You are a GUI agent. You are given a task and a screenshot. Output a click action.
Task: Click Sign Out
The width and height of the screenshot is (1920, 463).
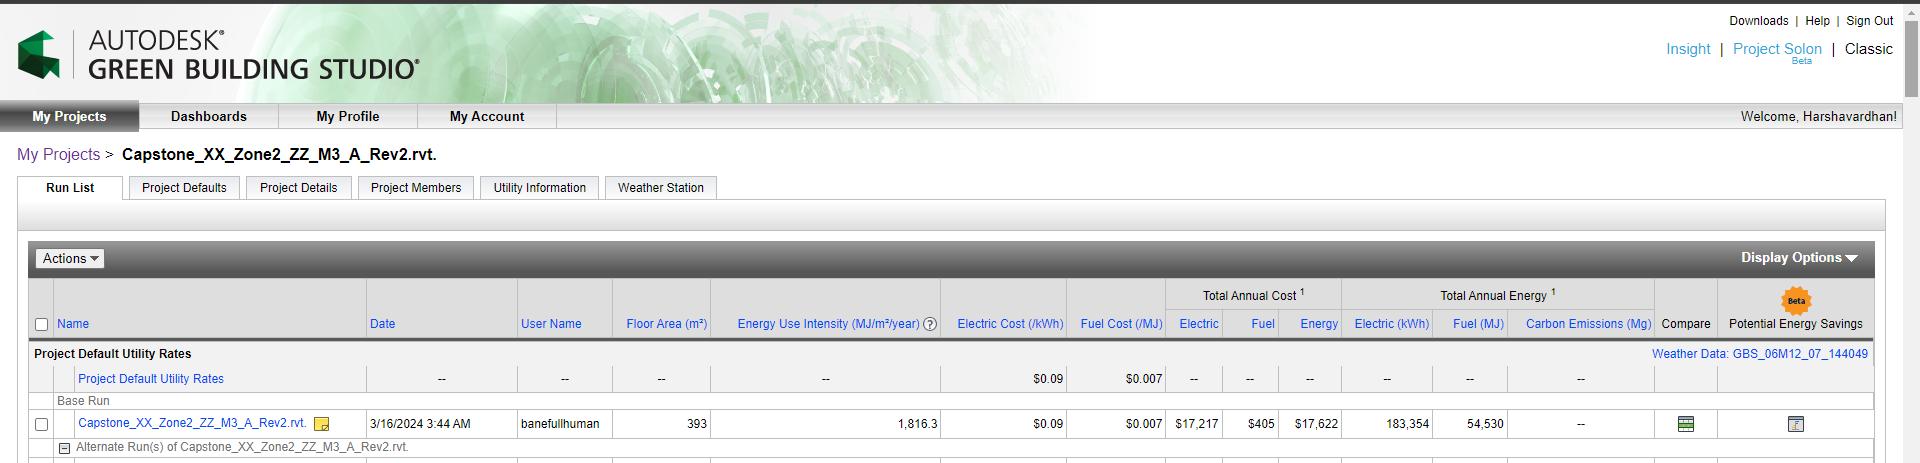(1870, 21)
